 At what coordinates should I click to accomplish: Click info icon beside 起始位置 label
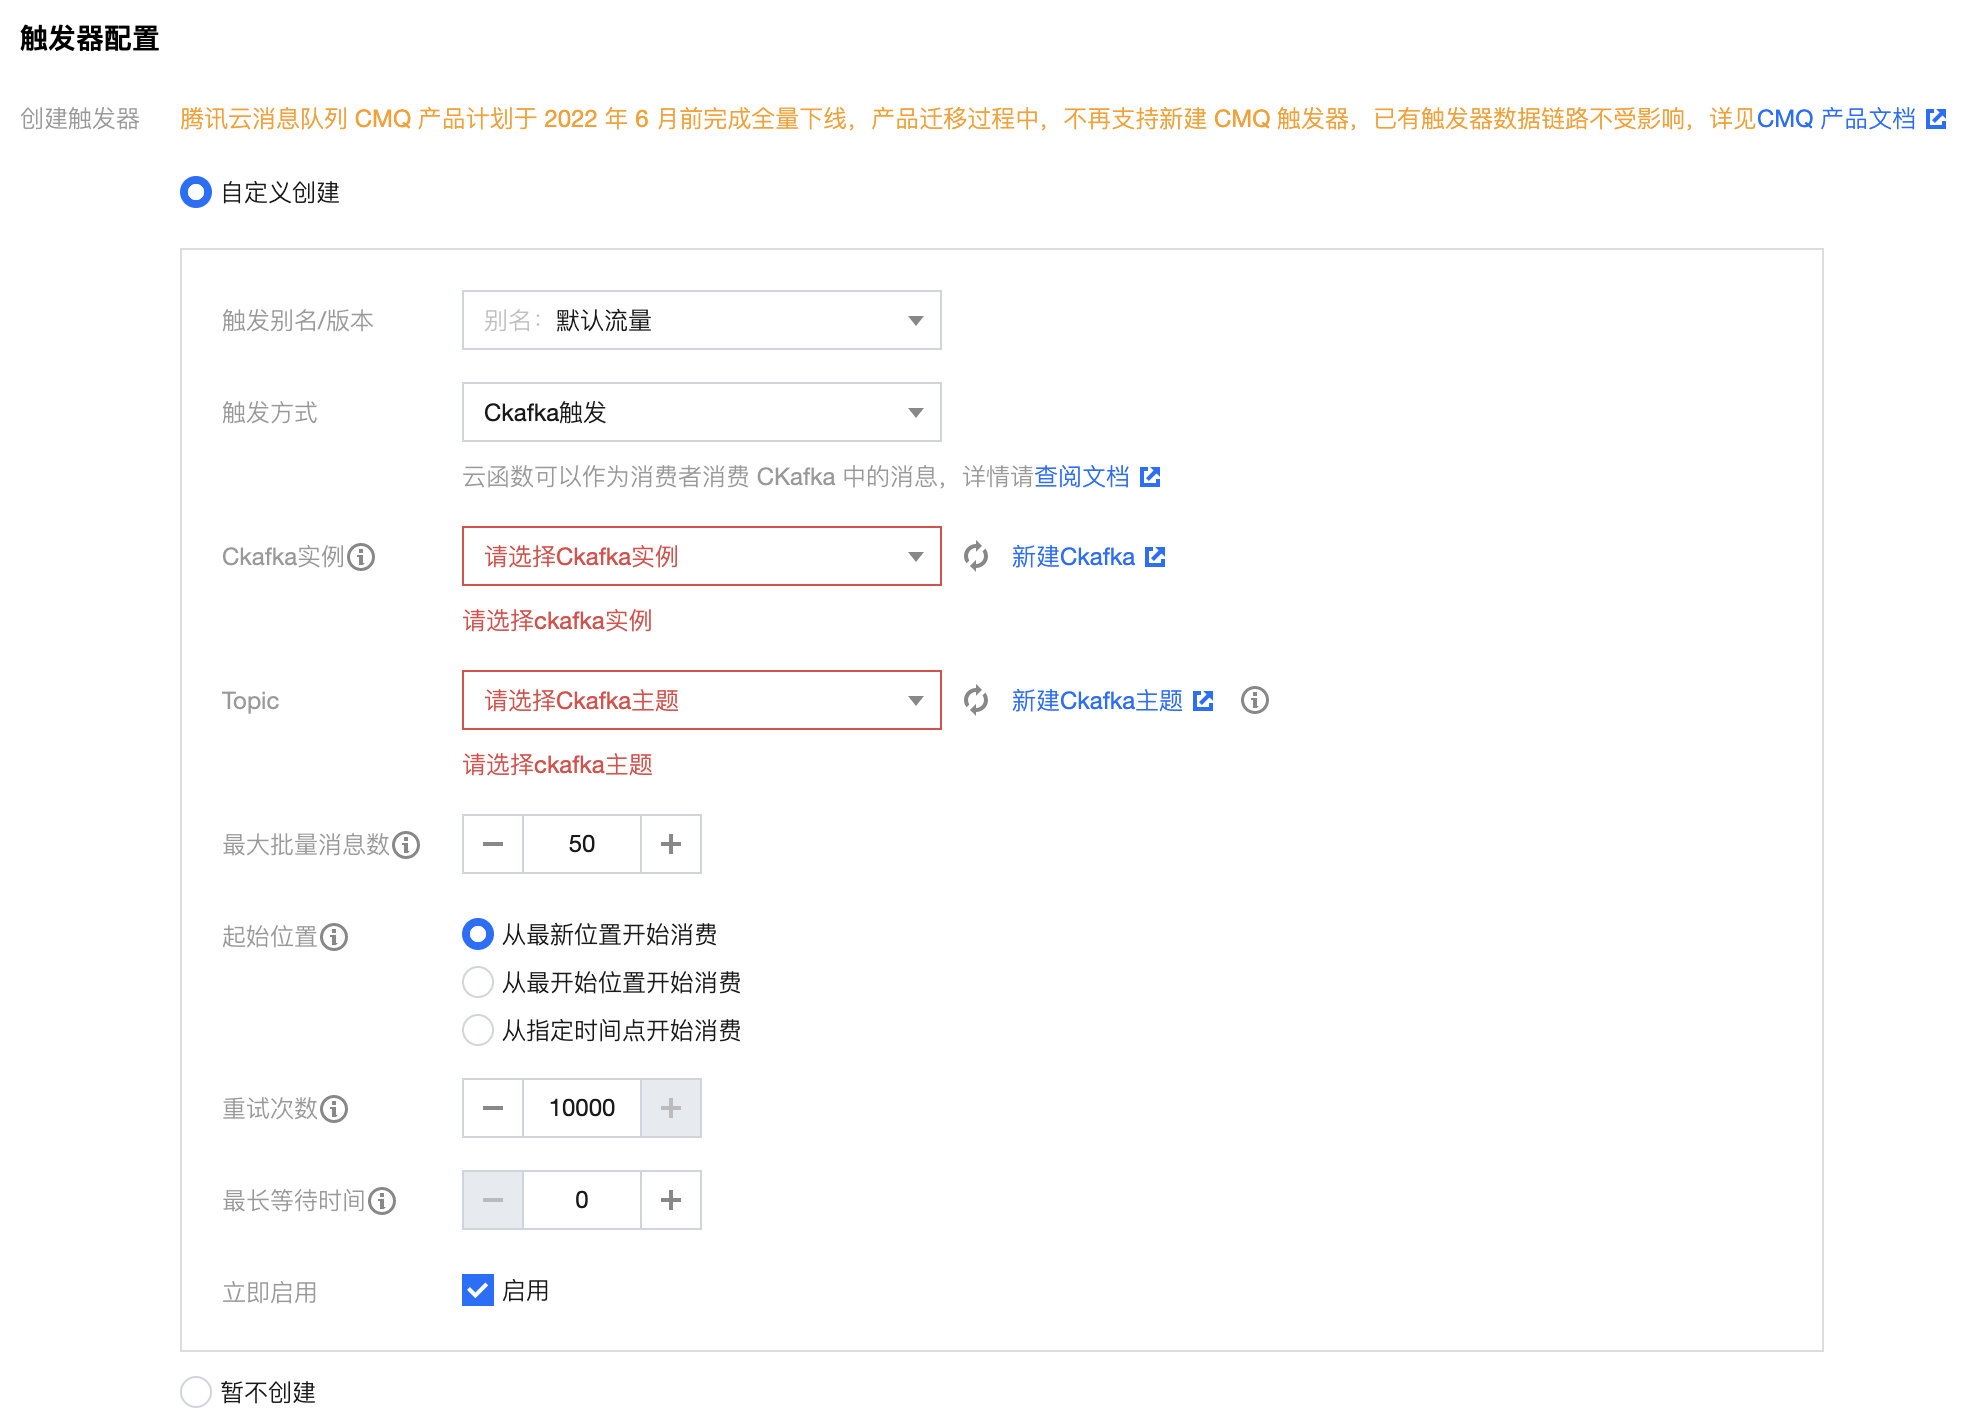click(x=334, y=937)
